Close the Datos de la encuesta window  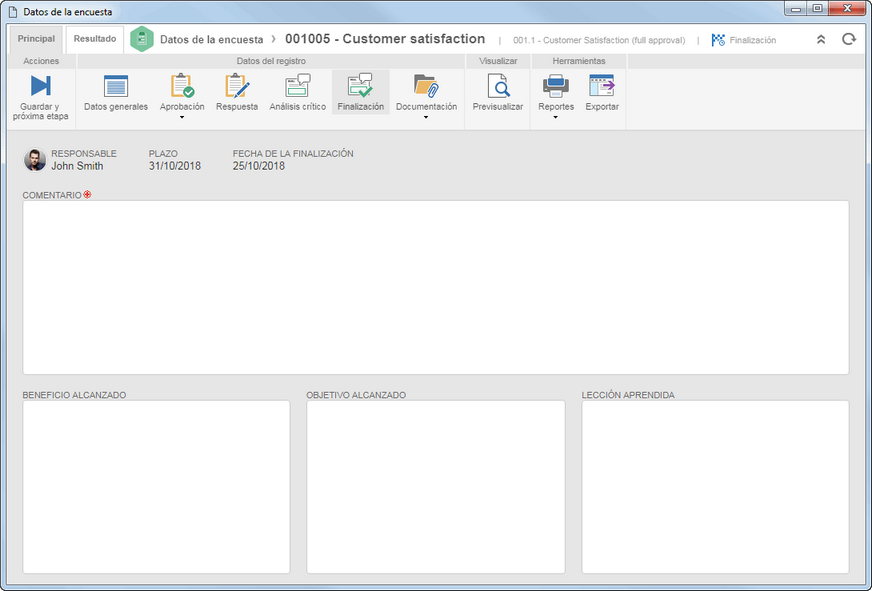(x=847, y=8)
